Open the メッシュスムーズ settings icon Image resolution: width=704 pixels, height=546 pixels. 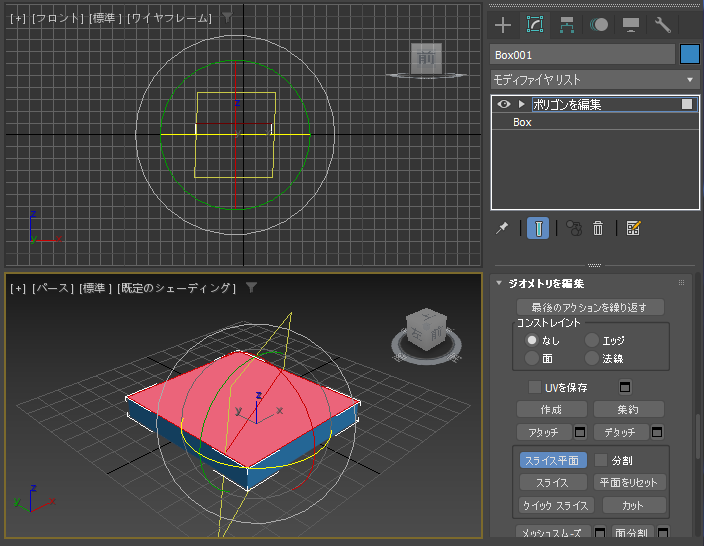coord(600,533)
